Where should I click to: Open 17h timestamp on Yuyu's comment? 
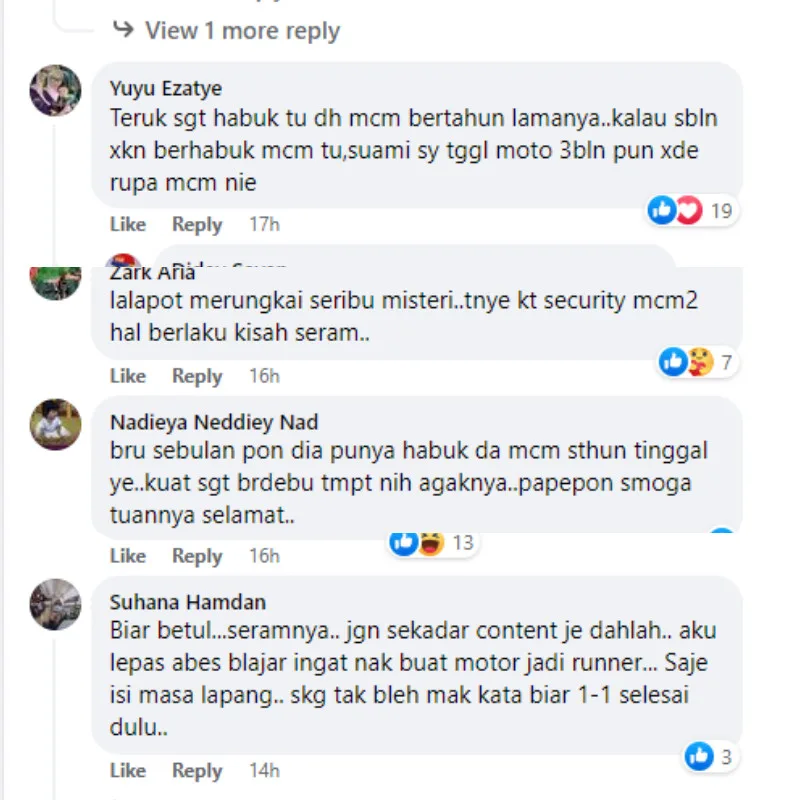pyautogui.click(x=264, y=224)
